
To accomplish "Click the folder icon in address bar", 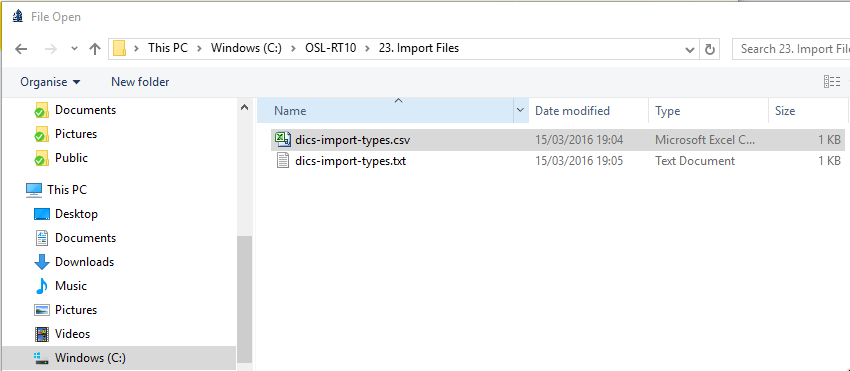I will pos(120,49).
